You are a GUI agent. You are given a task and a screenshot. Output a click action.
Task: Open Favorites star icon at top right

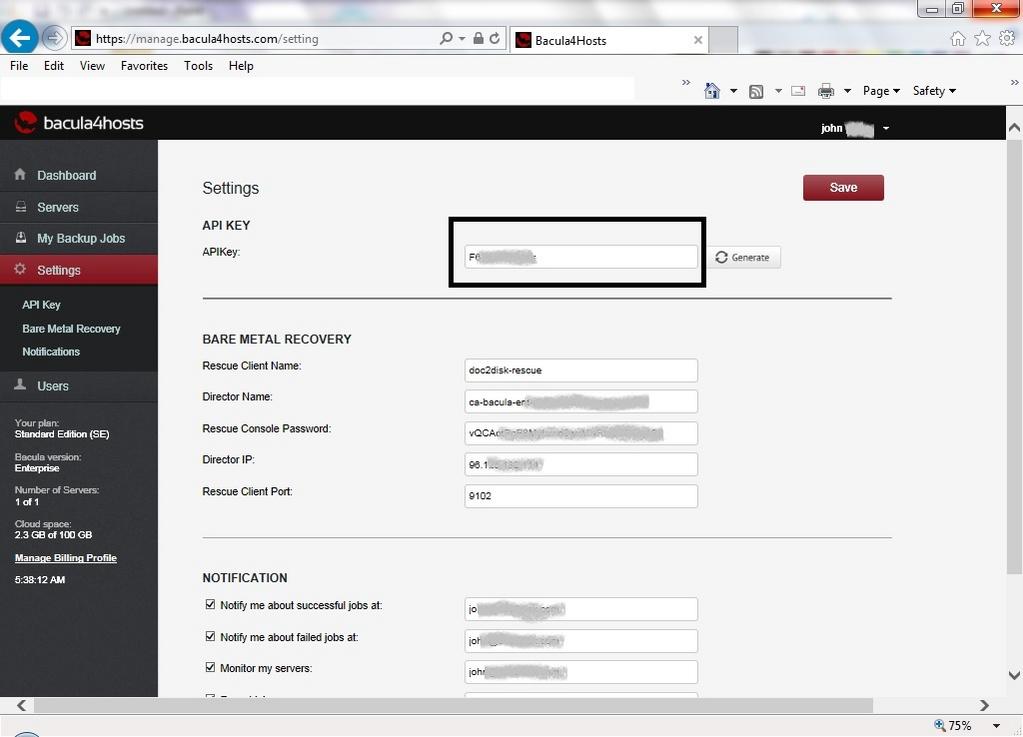[x=983, y=38]
